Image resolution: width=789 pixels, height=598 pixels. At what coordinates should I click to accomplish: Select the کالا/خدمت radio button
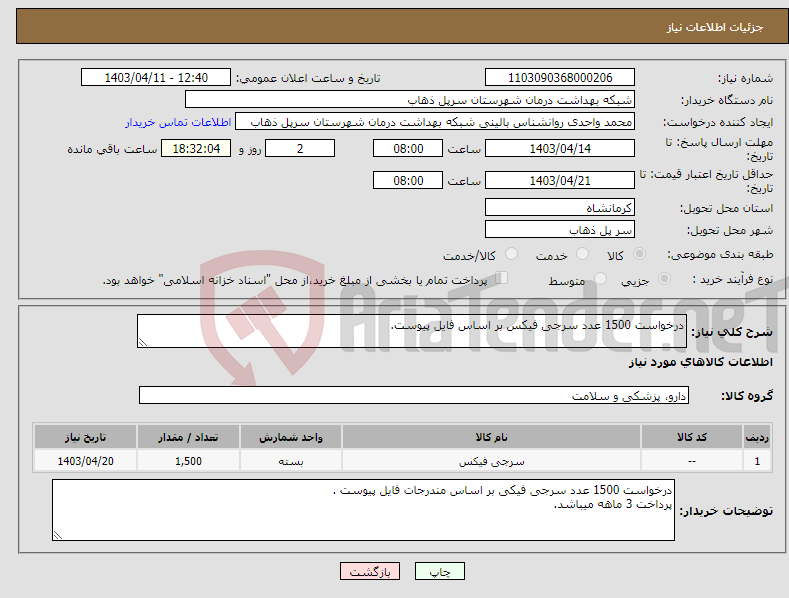coord(511,254)
